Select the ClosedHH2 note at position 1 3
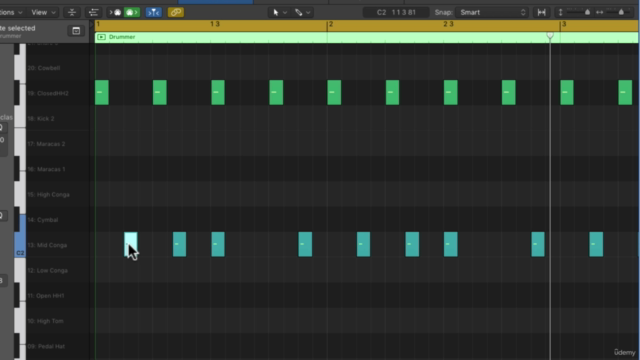 click(x=218, y=93)
